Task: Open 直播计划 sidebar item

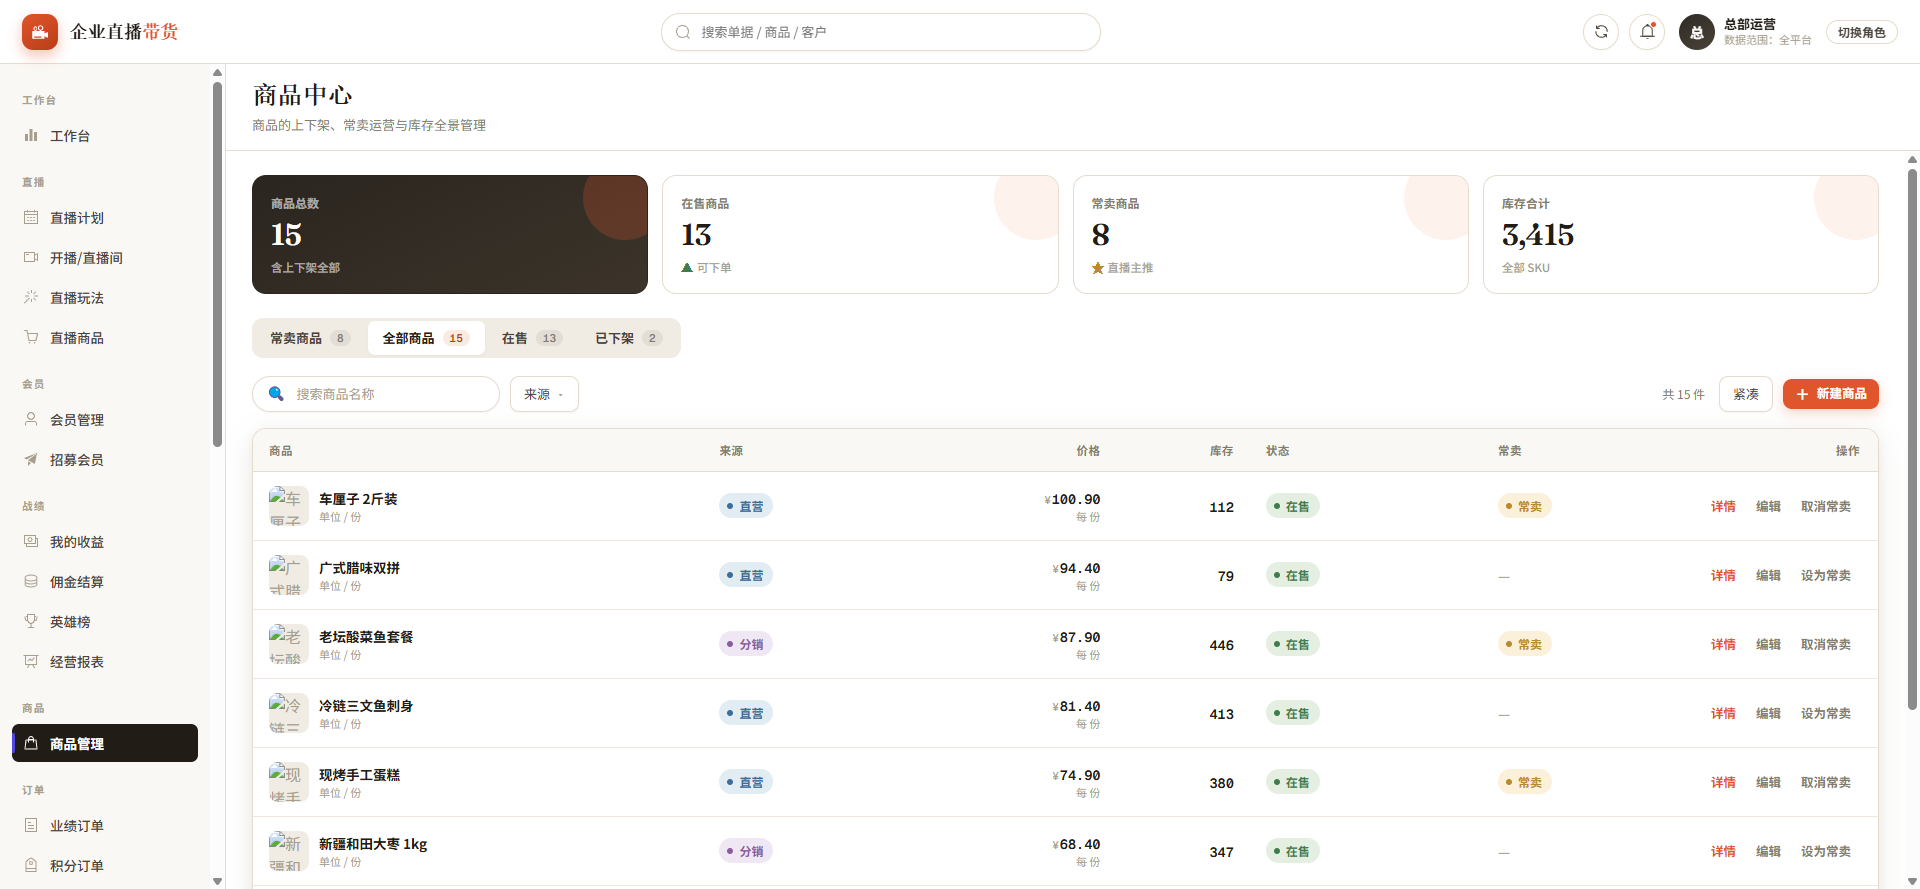Action: coord(105,218)
